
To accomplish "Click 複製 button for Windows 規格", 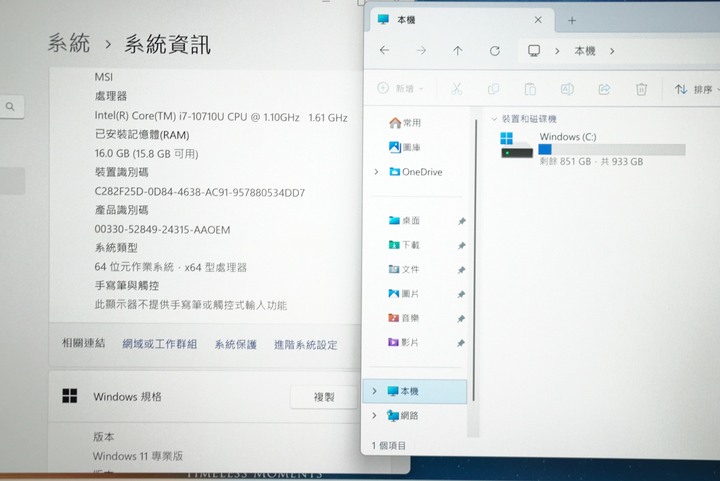I will tap(324, 397).
